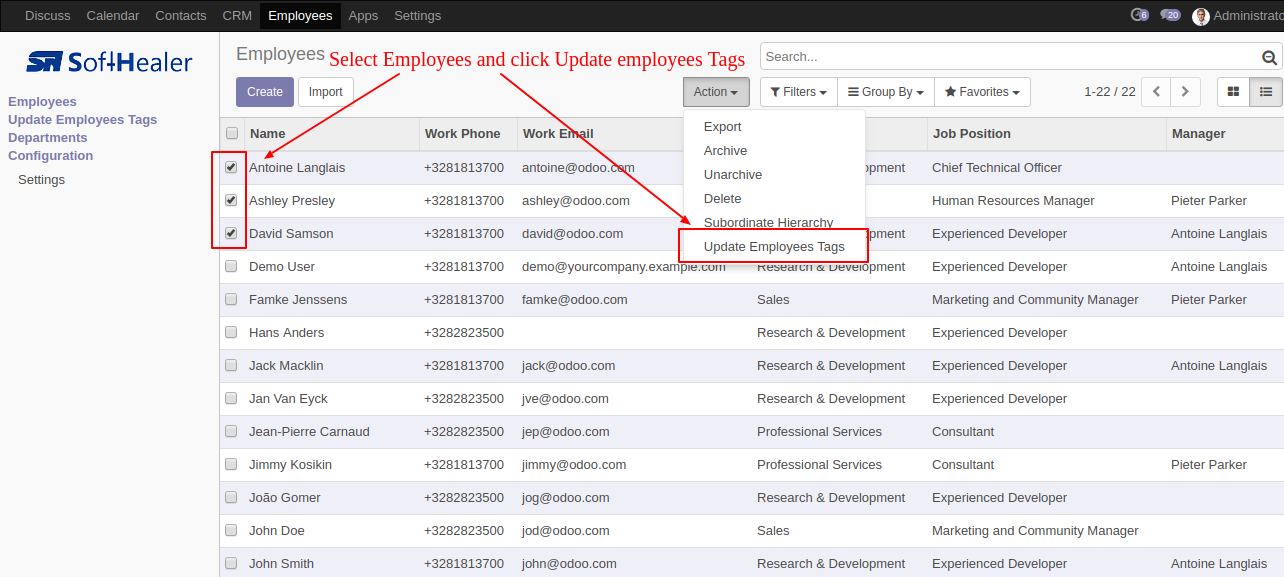Choose Unarchive from Action menu
The height and width of the screenshot is (577, 1284).
pos(774,175)
